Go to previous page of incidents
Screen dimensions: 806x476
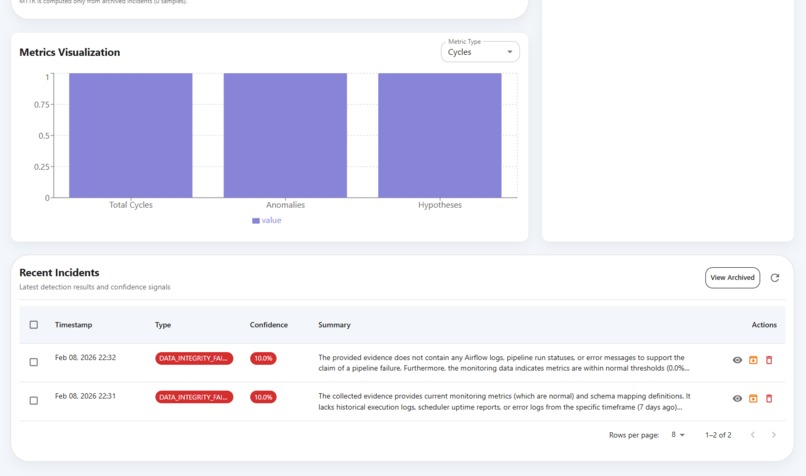coord(753,435)
